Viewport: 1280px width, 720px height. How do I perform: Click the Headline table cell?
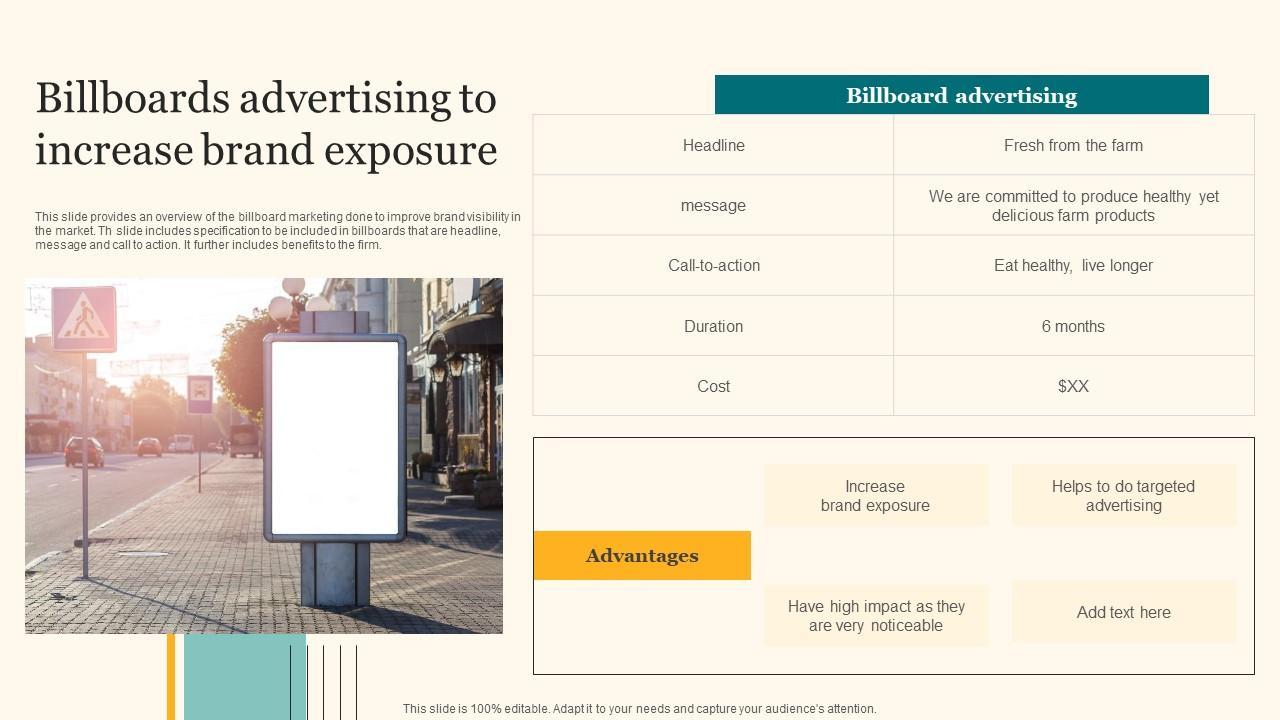tap(713, 145)
